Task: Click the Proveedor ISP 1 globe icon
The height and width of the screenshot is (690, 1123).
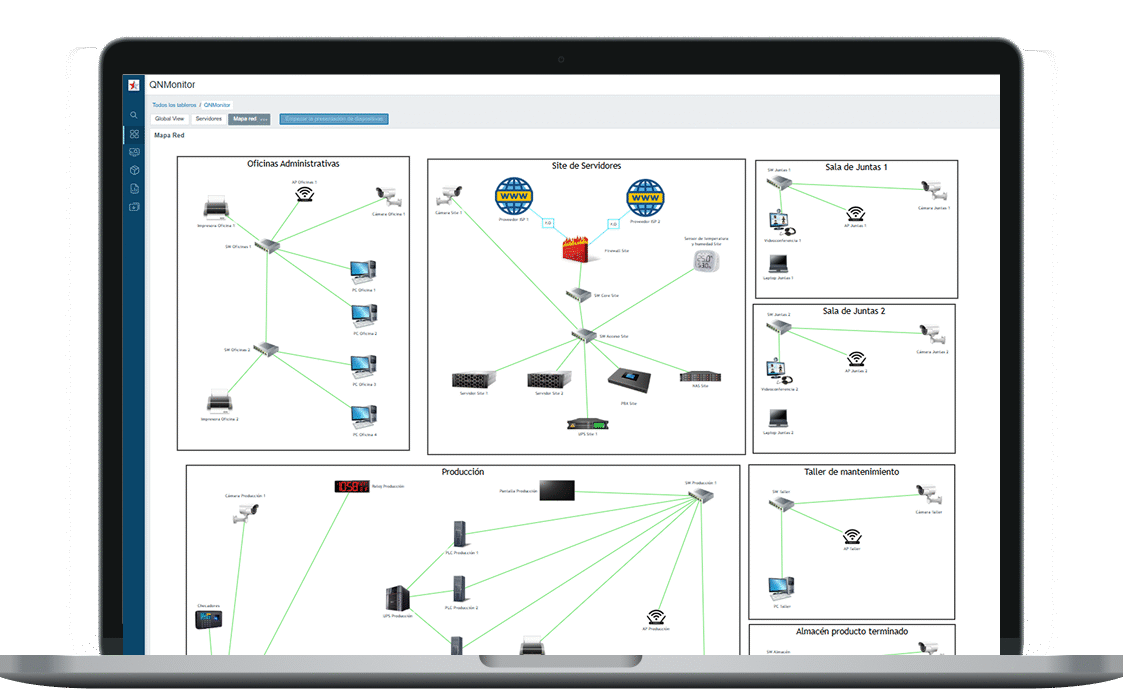Action: (515, 197)
